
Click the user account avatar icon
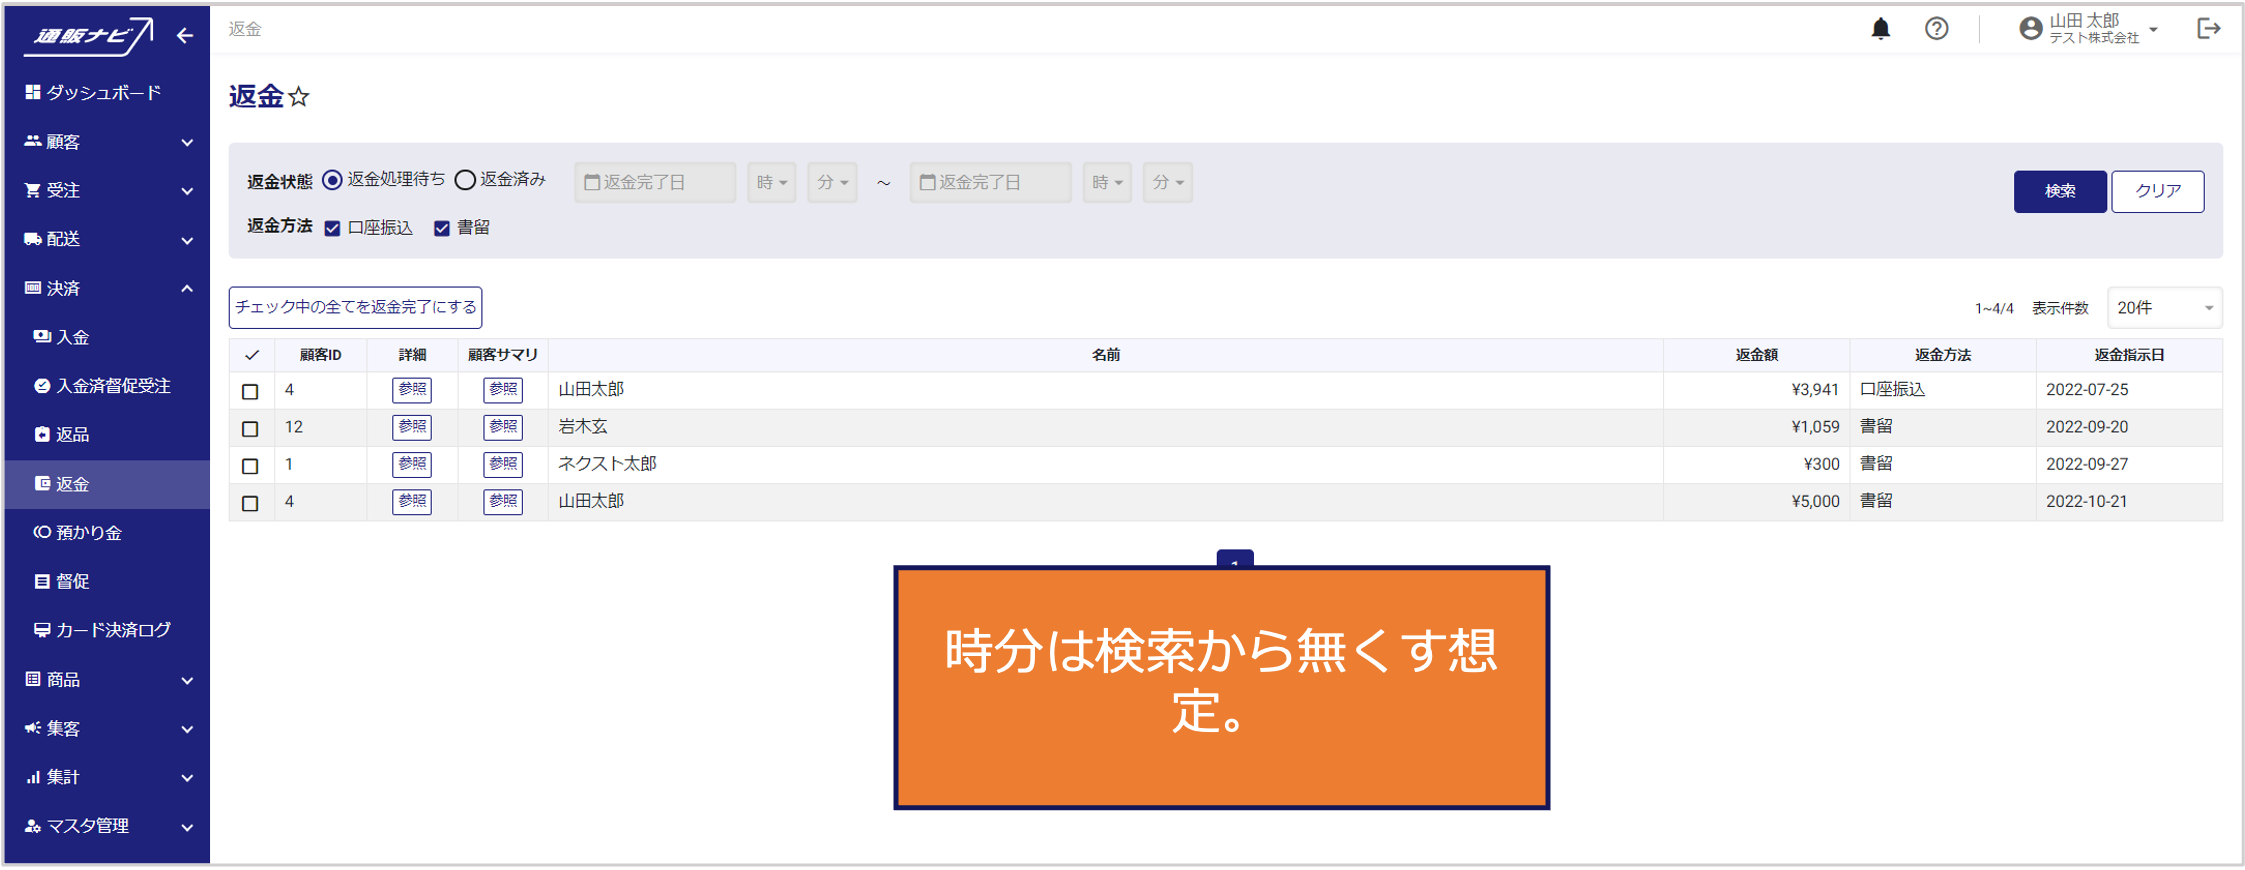(x=2030, y=29)
